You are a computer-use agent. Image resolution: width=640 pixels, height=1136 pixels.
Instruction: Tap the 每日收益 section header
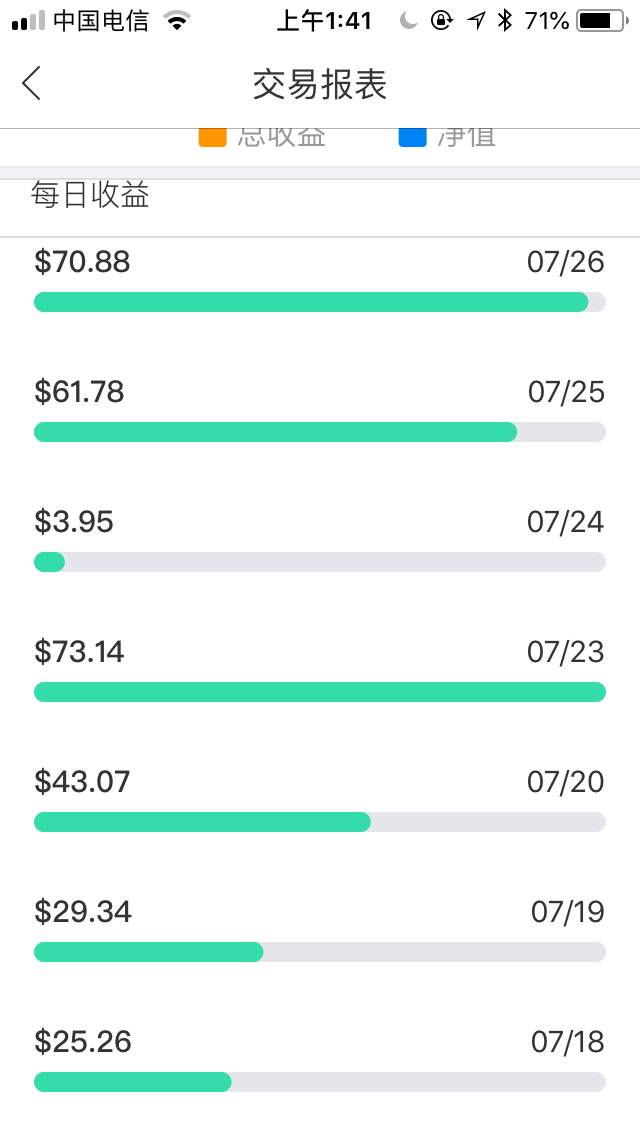click(x=90, y=196)
